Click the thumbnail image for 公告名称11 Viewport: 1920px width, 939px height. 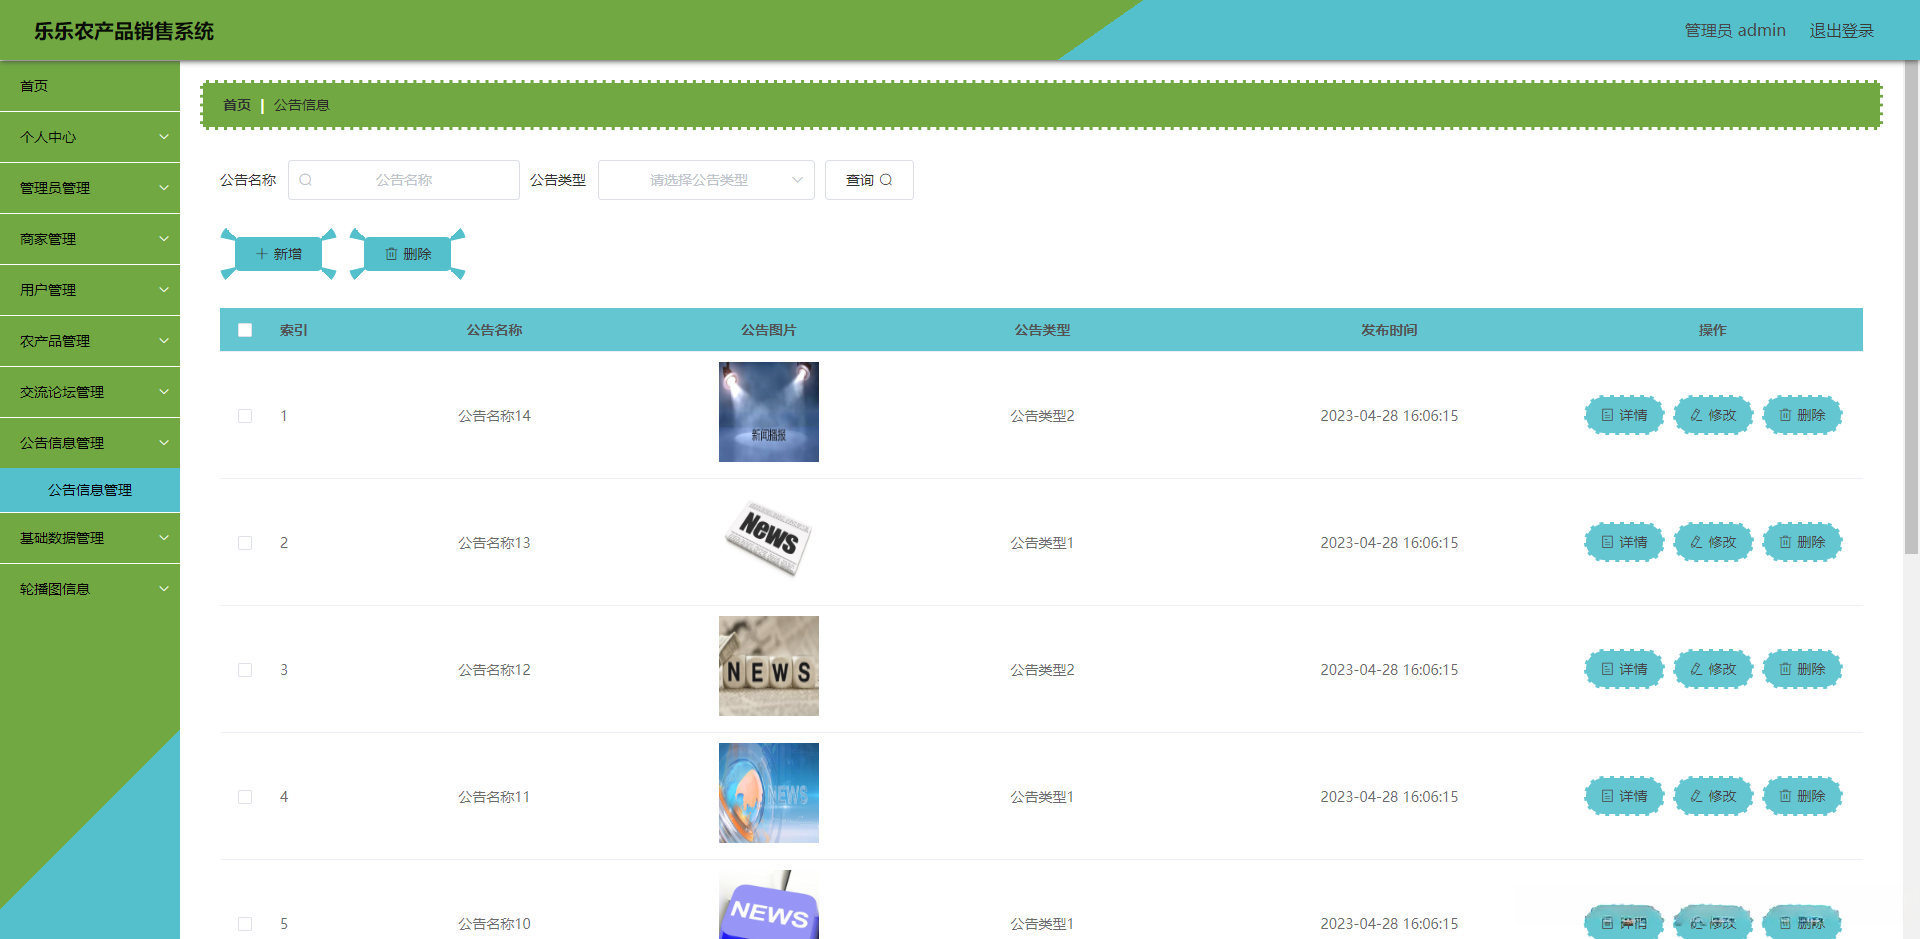(769, 793)
